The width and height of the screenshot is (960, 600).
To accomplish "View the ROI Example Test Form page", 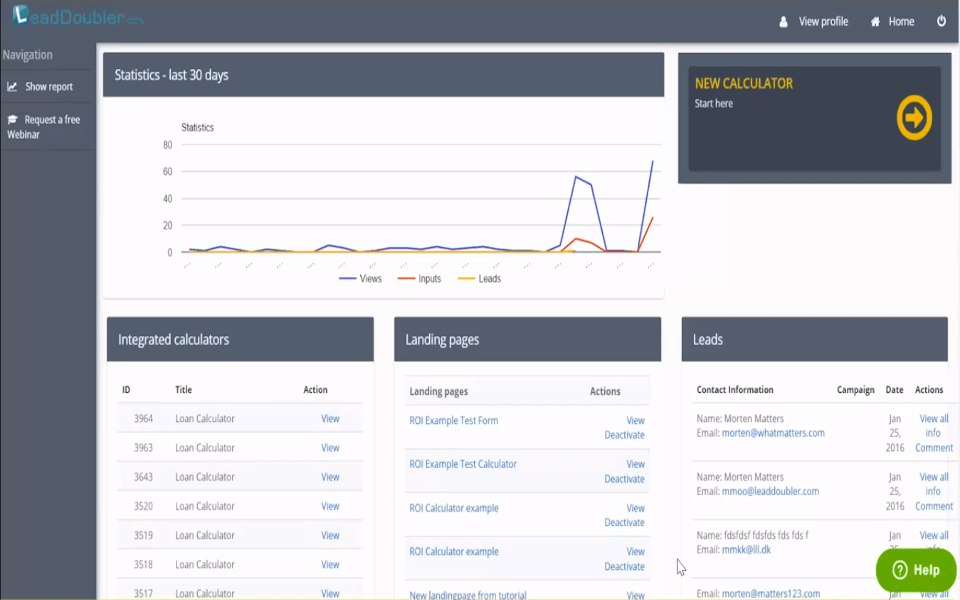I will pos(636,421).
